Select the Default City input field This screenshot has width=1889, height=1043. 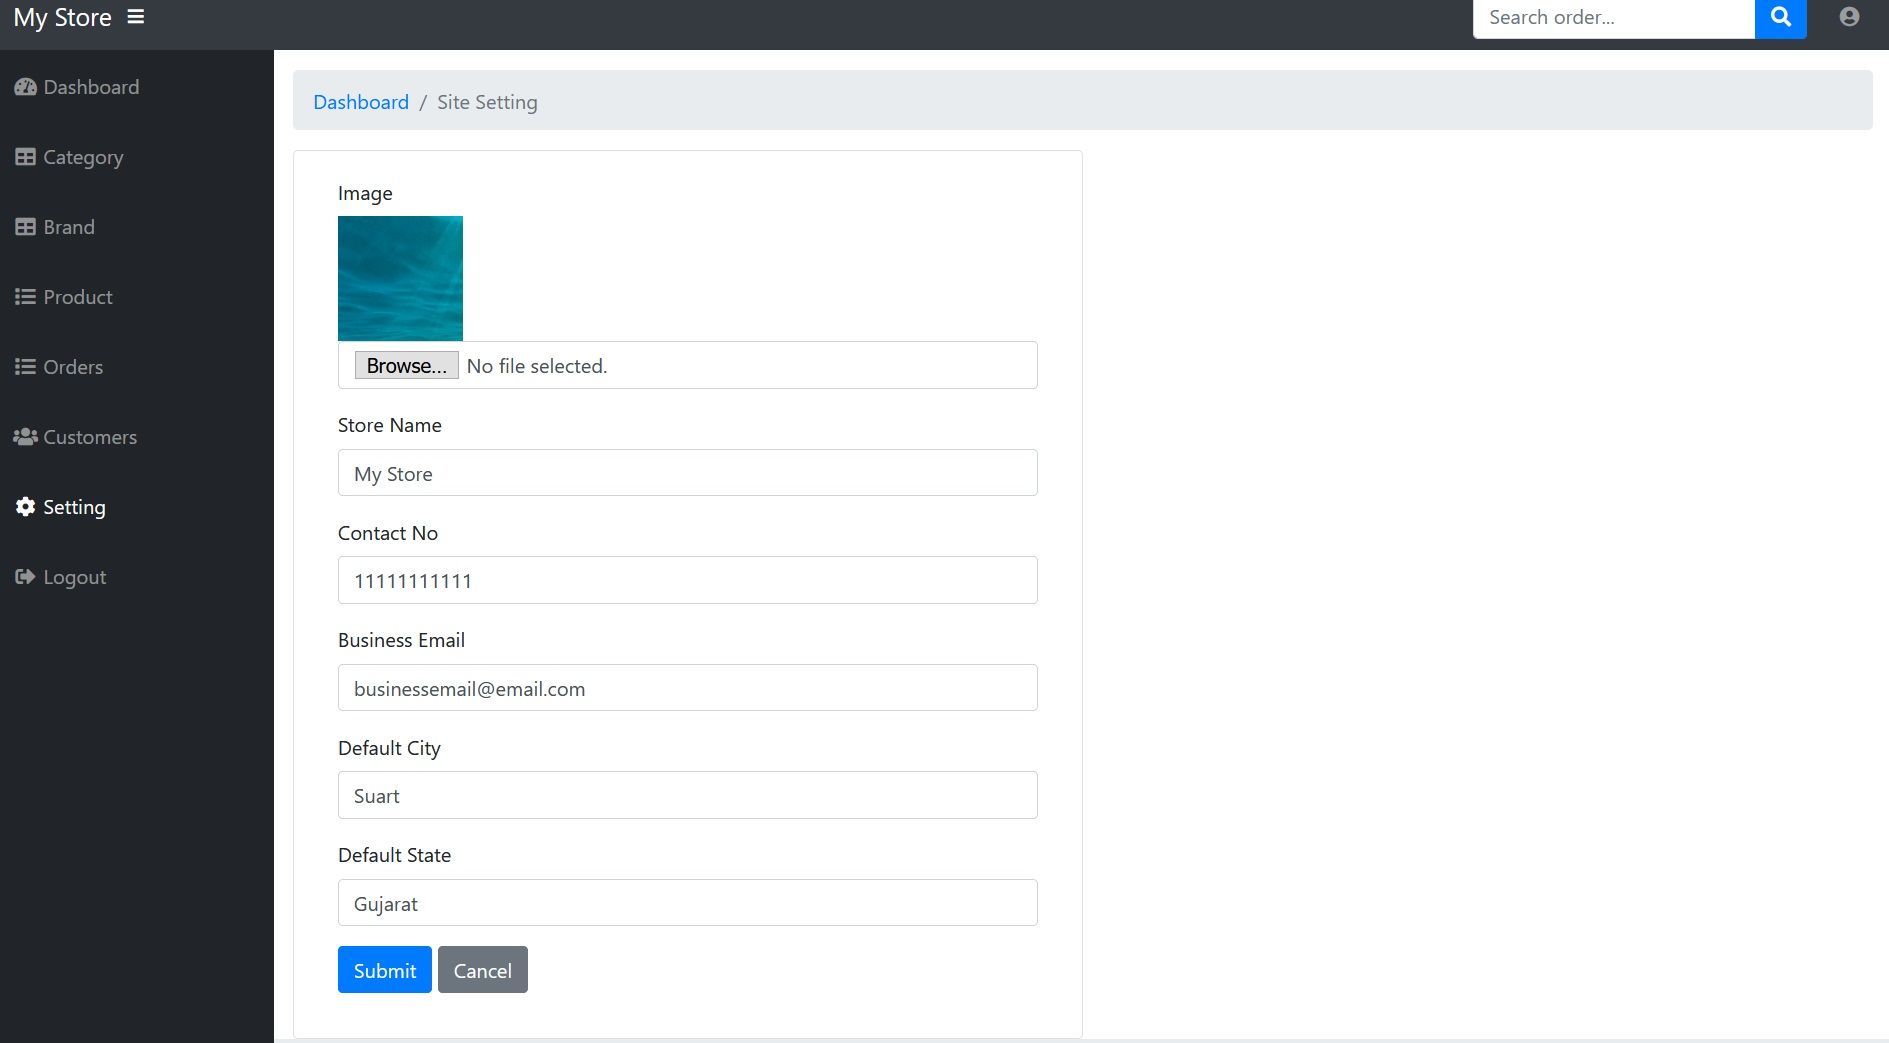pos(687,795)
